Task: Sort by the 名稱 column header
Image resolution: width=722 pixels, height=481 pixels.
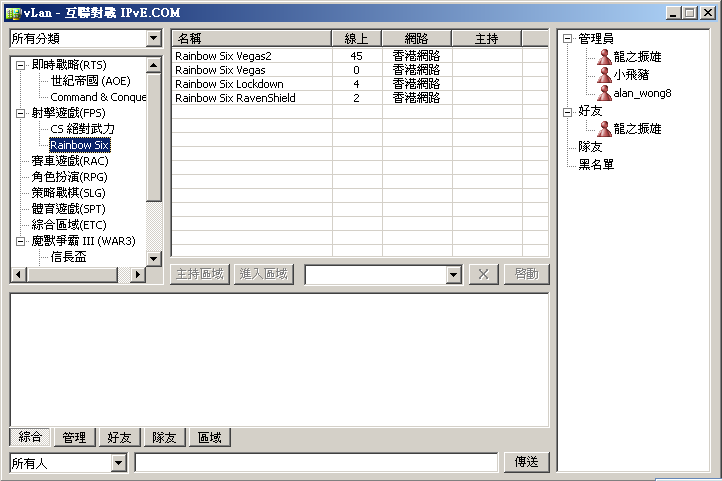Action: tap(251, 39)
